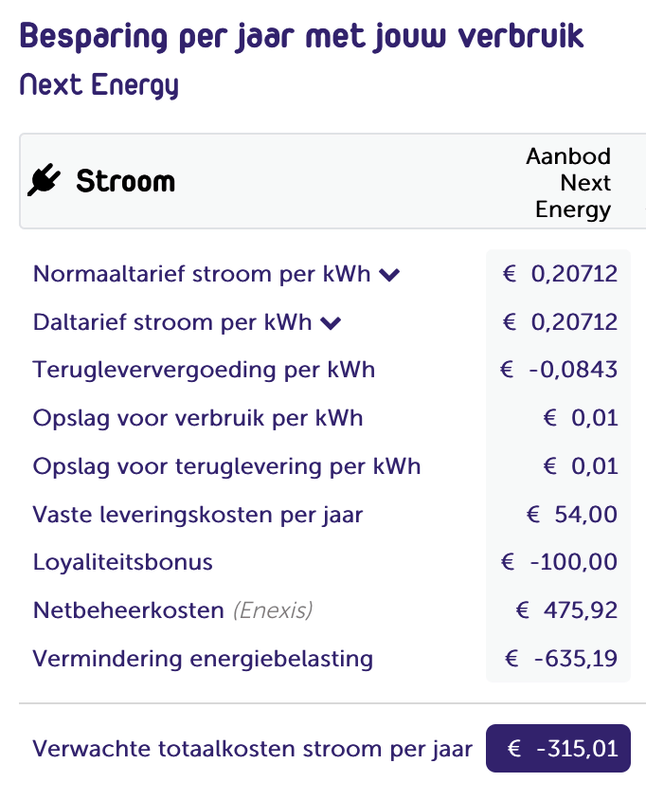
Task: Click the Opslag voor verbruik per kWh label
Action: (x=198, y=418)
